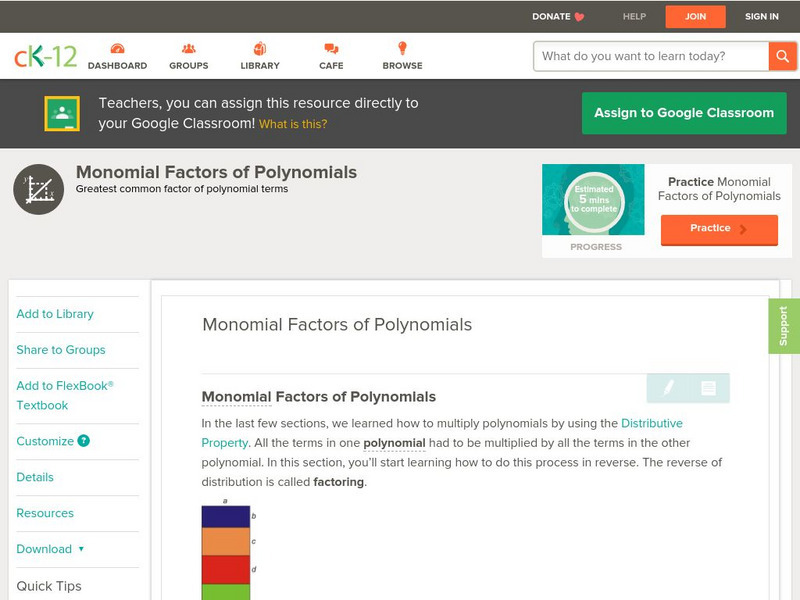Click the Google Classroom icon

pyautogui.click(x=62, y=114)
